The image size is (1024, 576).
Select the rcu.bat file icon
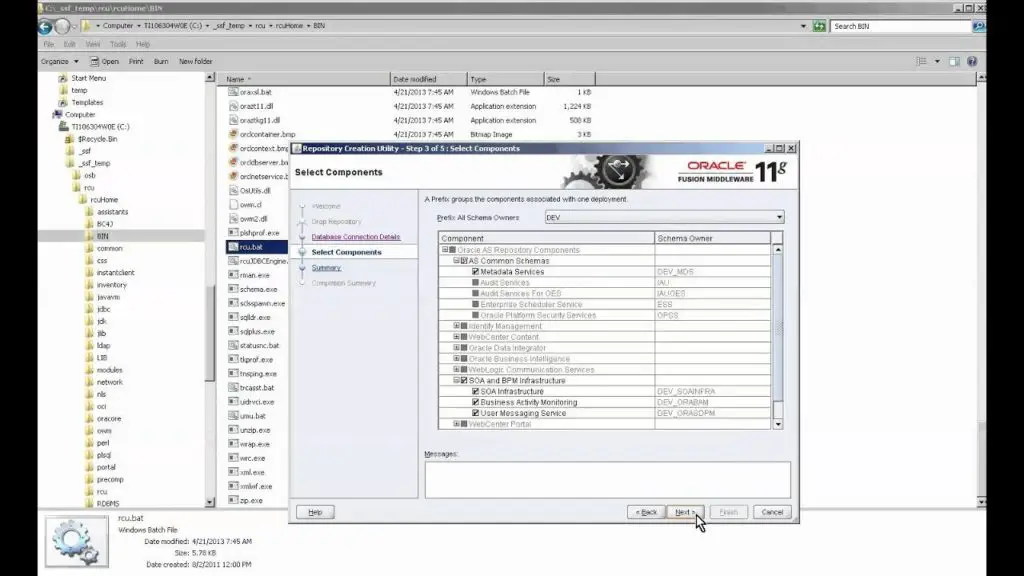(x=233, y=247)
